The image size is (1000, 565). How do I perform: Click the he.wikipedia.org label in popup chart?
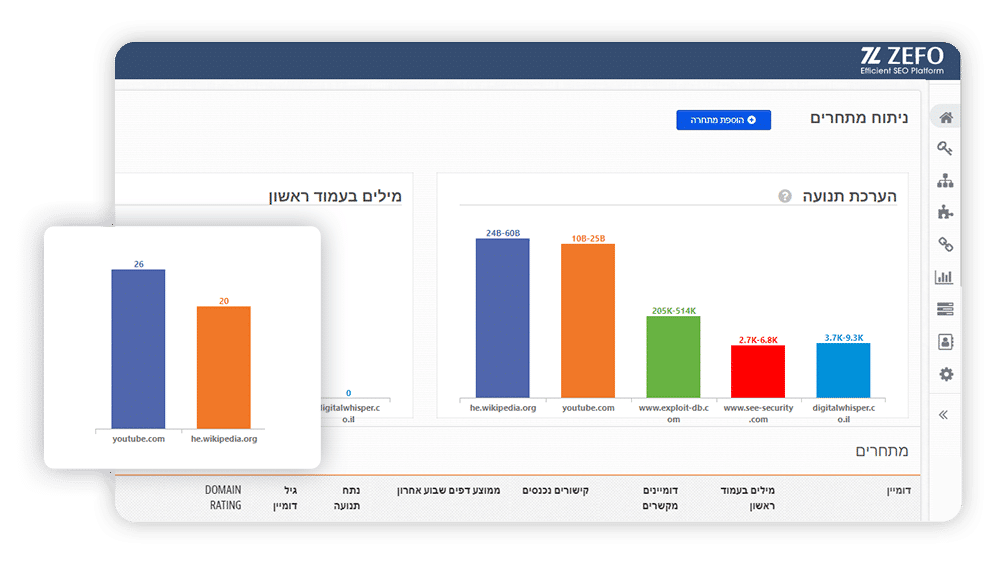[x=224, y=439]
